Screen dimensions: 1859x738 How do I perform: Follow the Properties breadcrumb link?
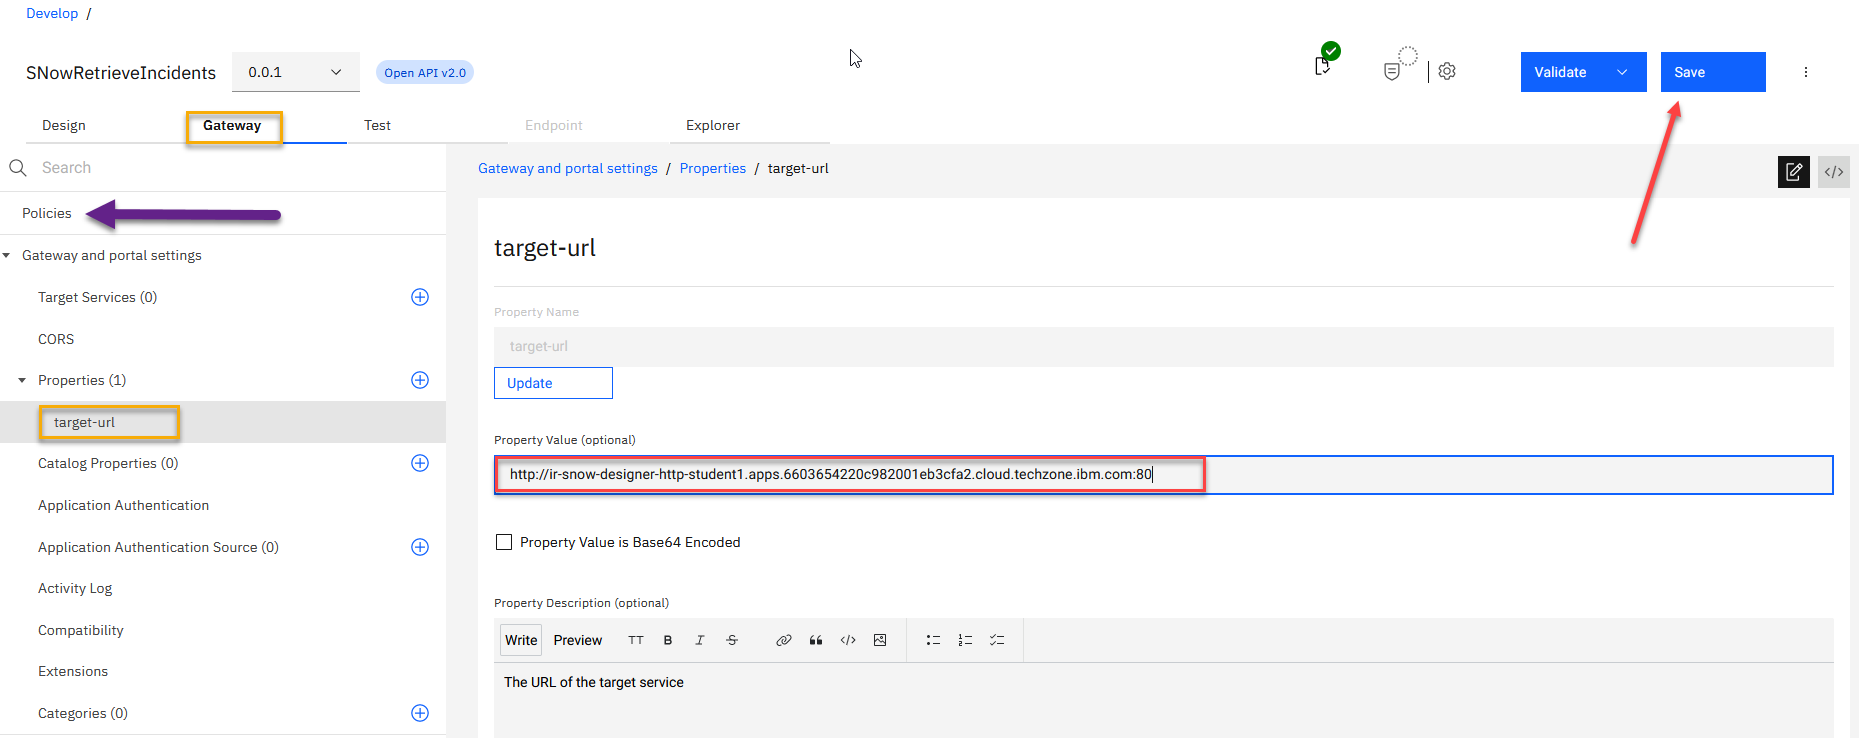(x=712, y=168)
